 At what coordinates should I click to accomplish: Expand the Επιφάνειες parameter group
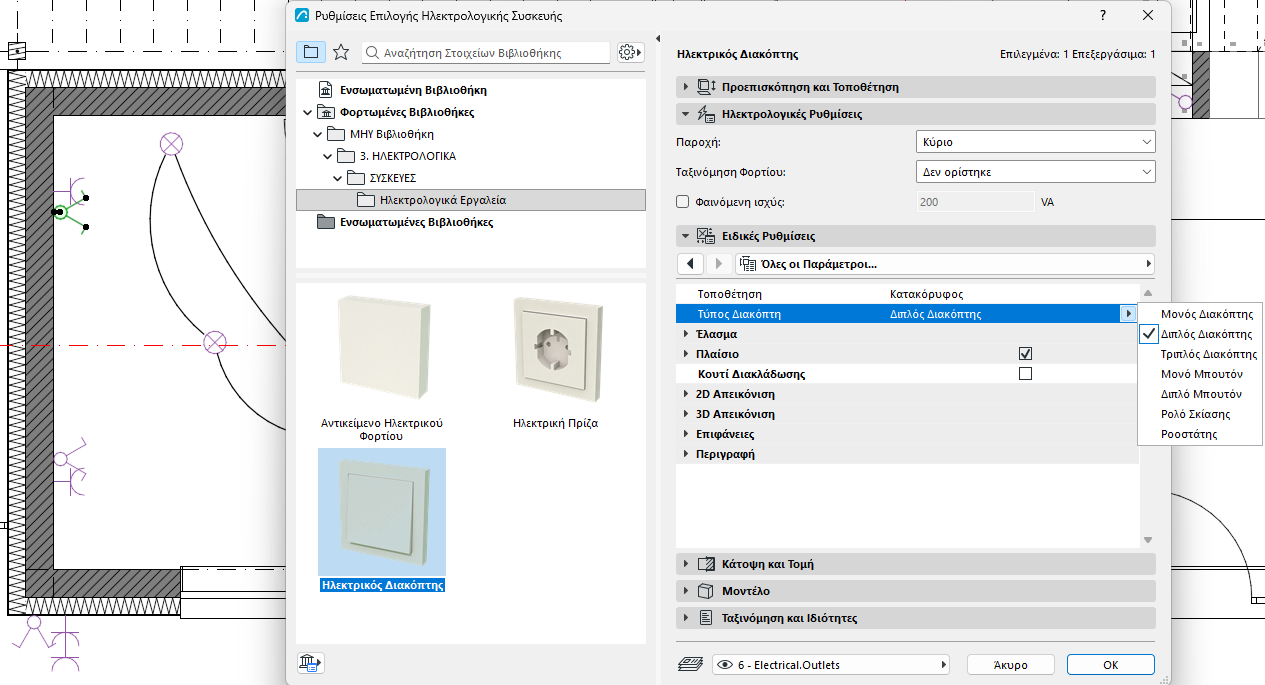(685, 434)
